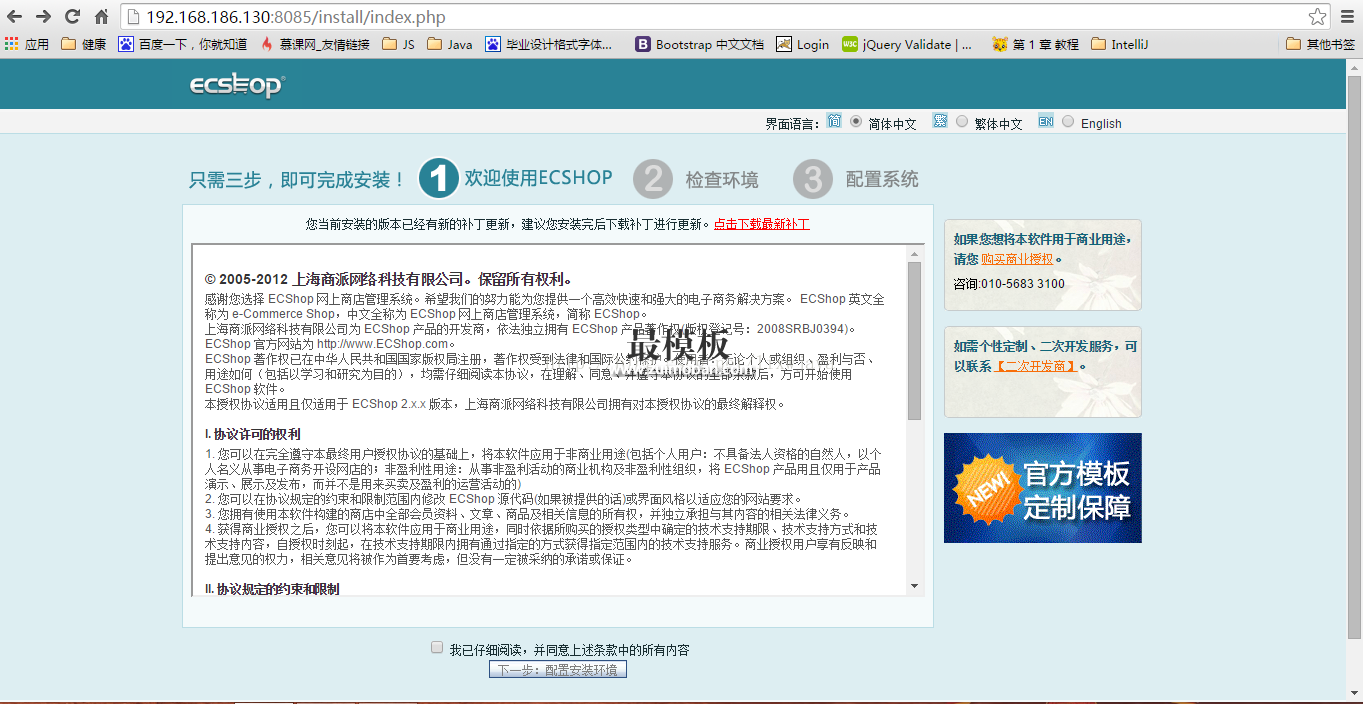Click the ECShop logo in header
The height and width of the screenshot is (704, 1363).
point(237,85)
